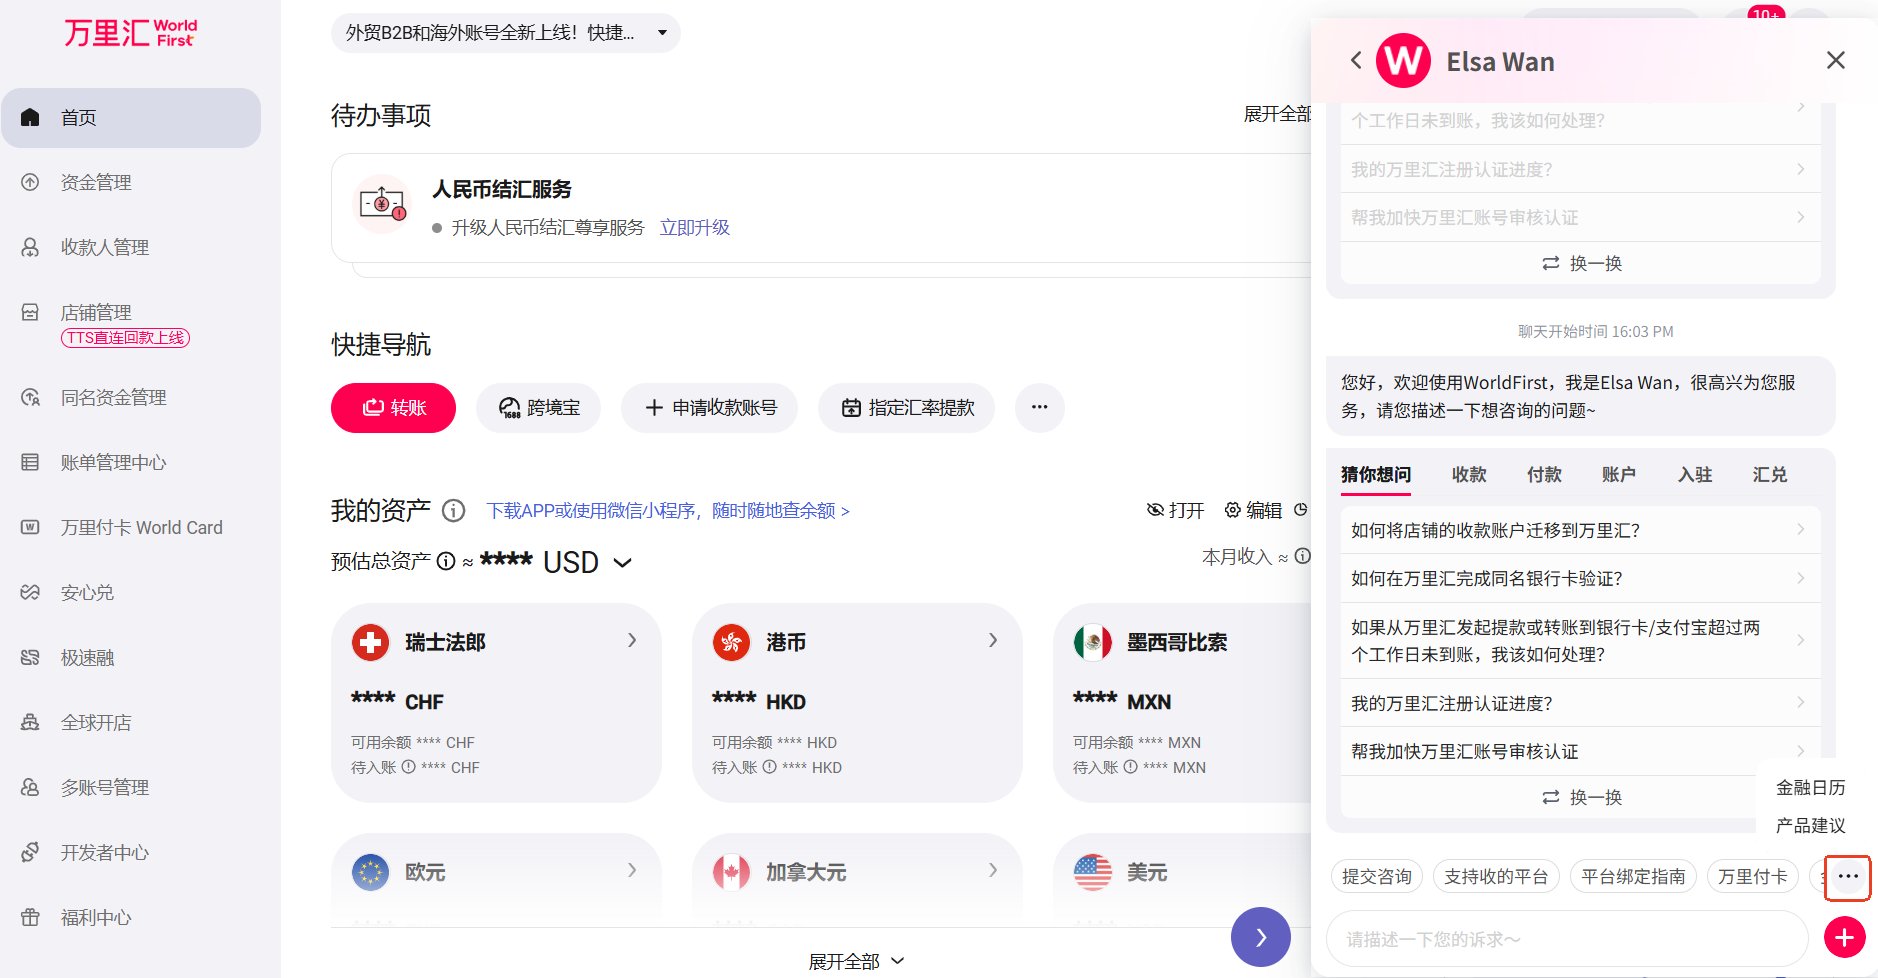The height and width of the screenshot is (978, 1878).
Task: Click the info icon next to 我的资产
Action: coord(453,511)
